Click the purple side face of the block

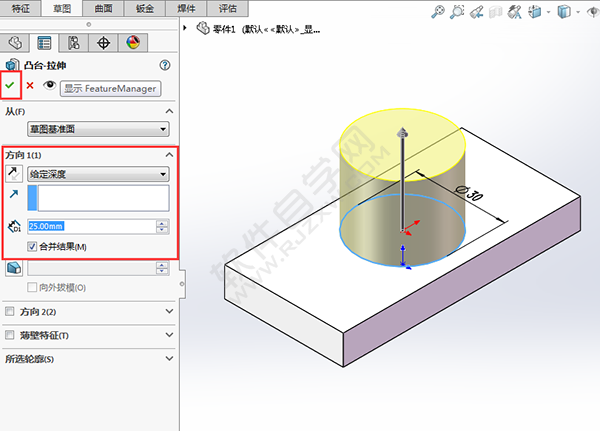click(x=463, y=283)
